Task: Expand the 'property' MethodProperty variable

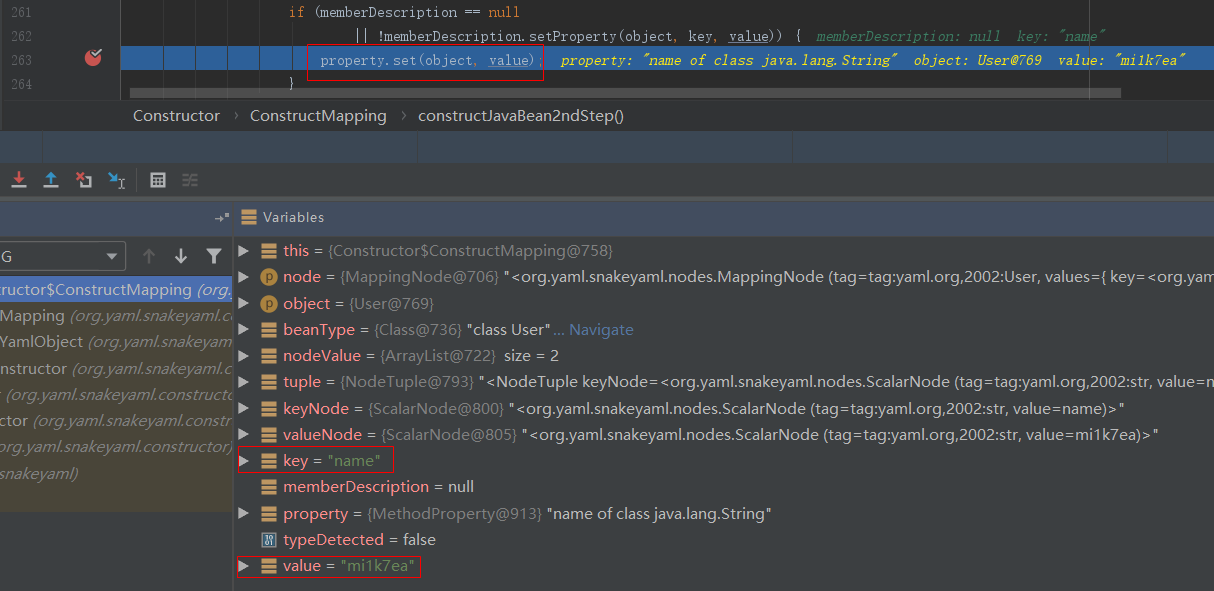Action: (244, 513)
